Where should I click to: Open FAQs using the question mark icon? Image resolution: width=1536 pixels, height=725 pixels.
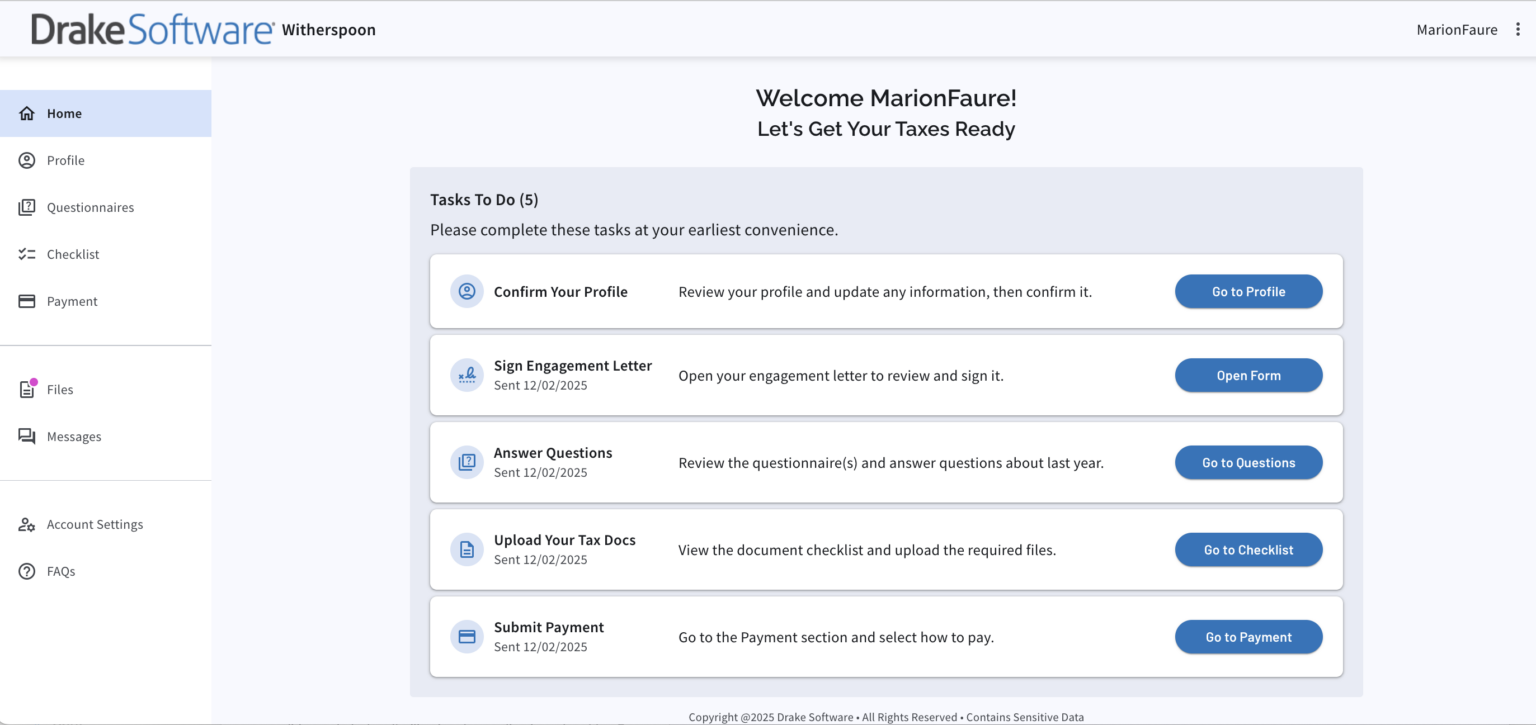point(28,571)
